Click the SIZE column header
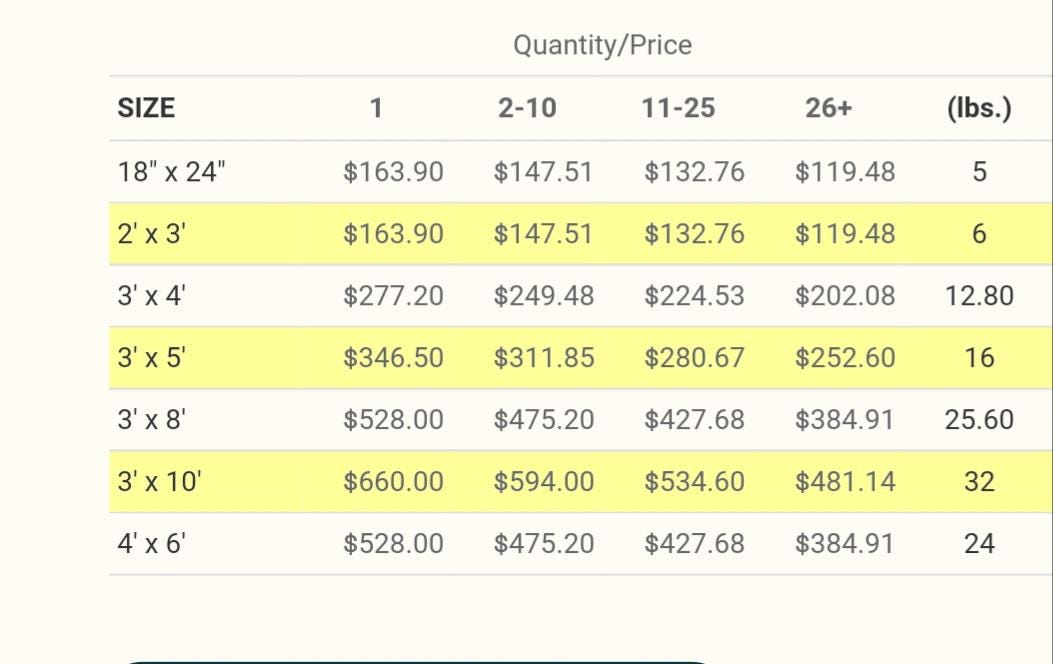 pyautogui.click(x=146, y=108)
